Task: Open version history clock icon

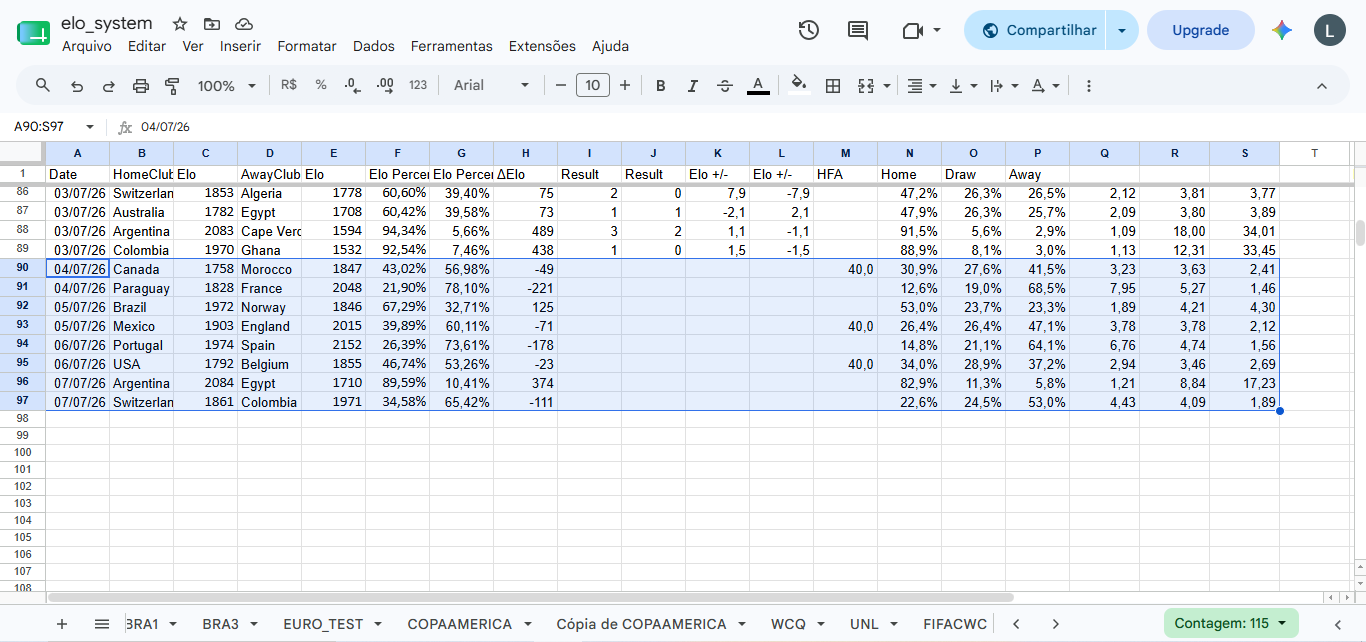Action: [809, 30]
